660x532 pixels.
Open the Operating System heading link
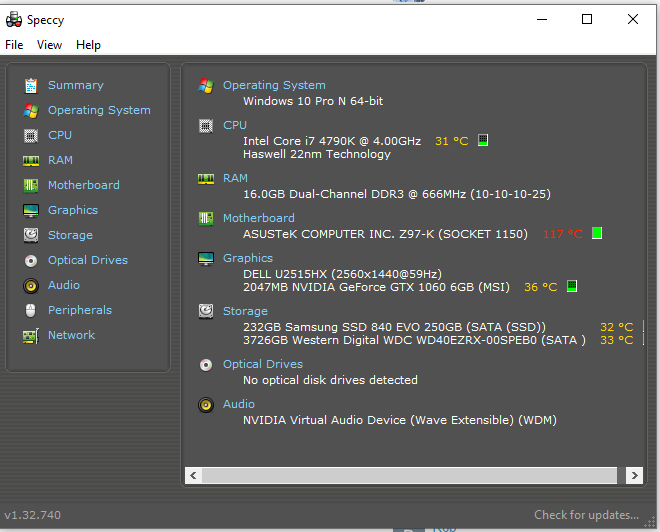click(273, 85)
